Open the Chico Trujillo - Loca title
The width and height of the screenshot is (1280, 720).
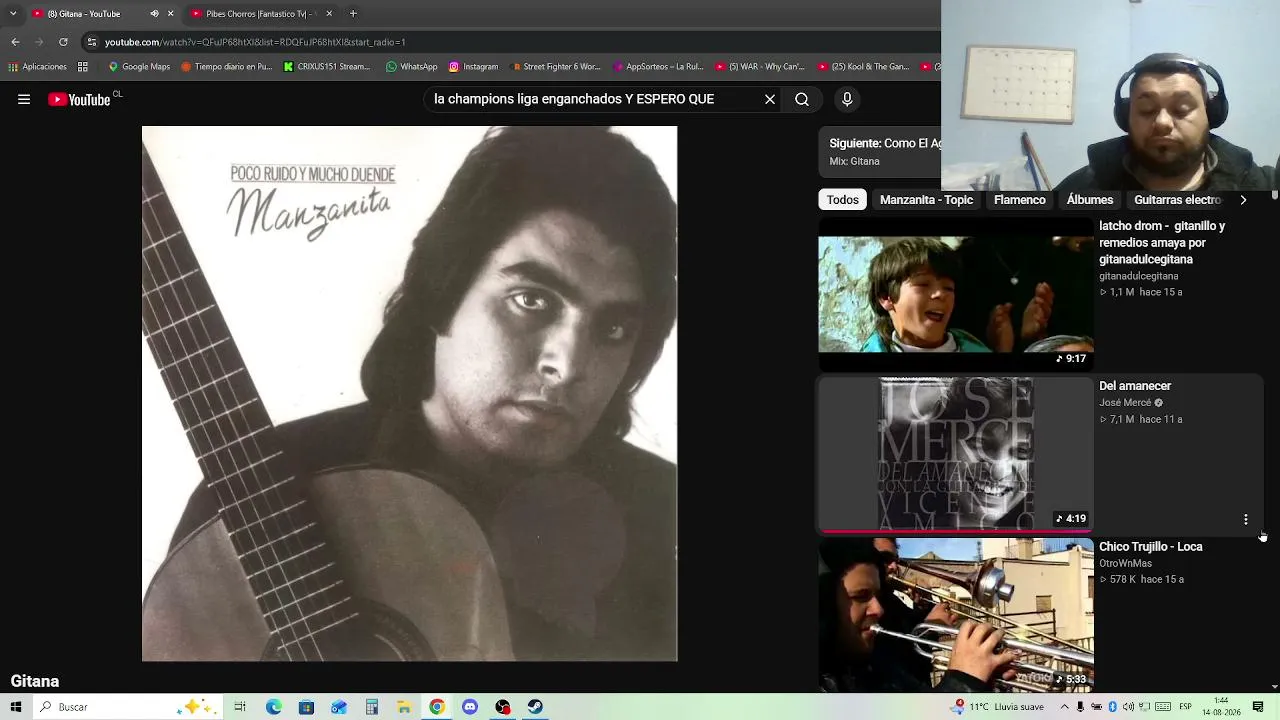tap(1151, 547)
